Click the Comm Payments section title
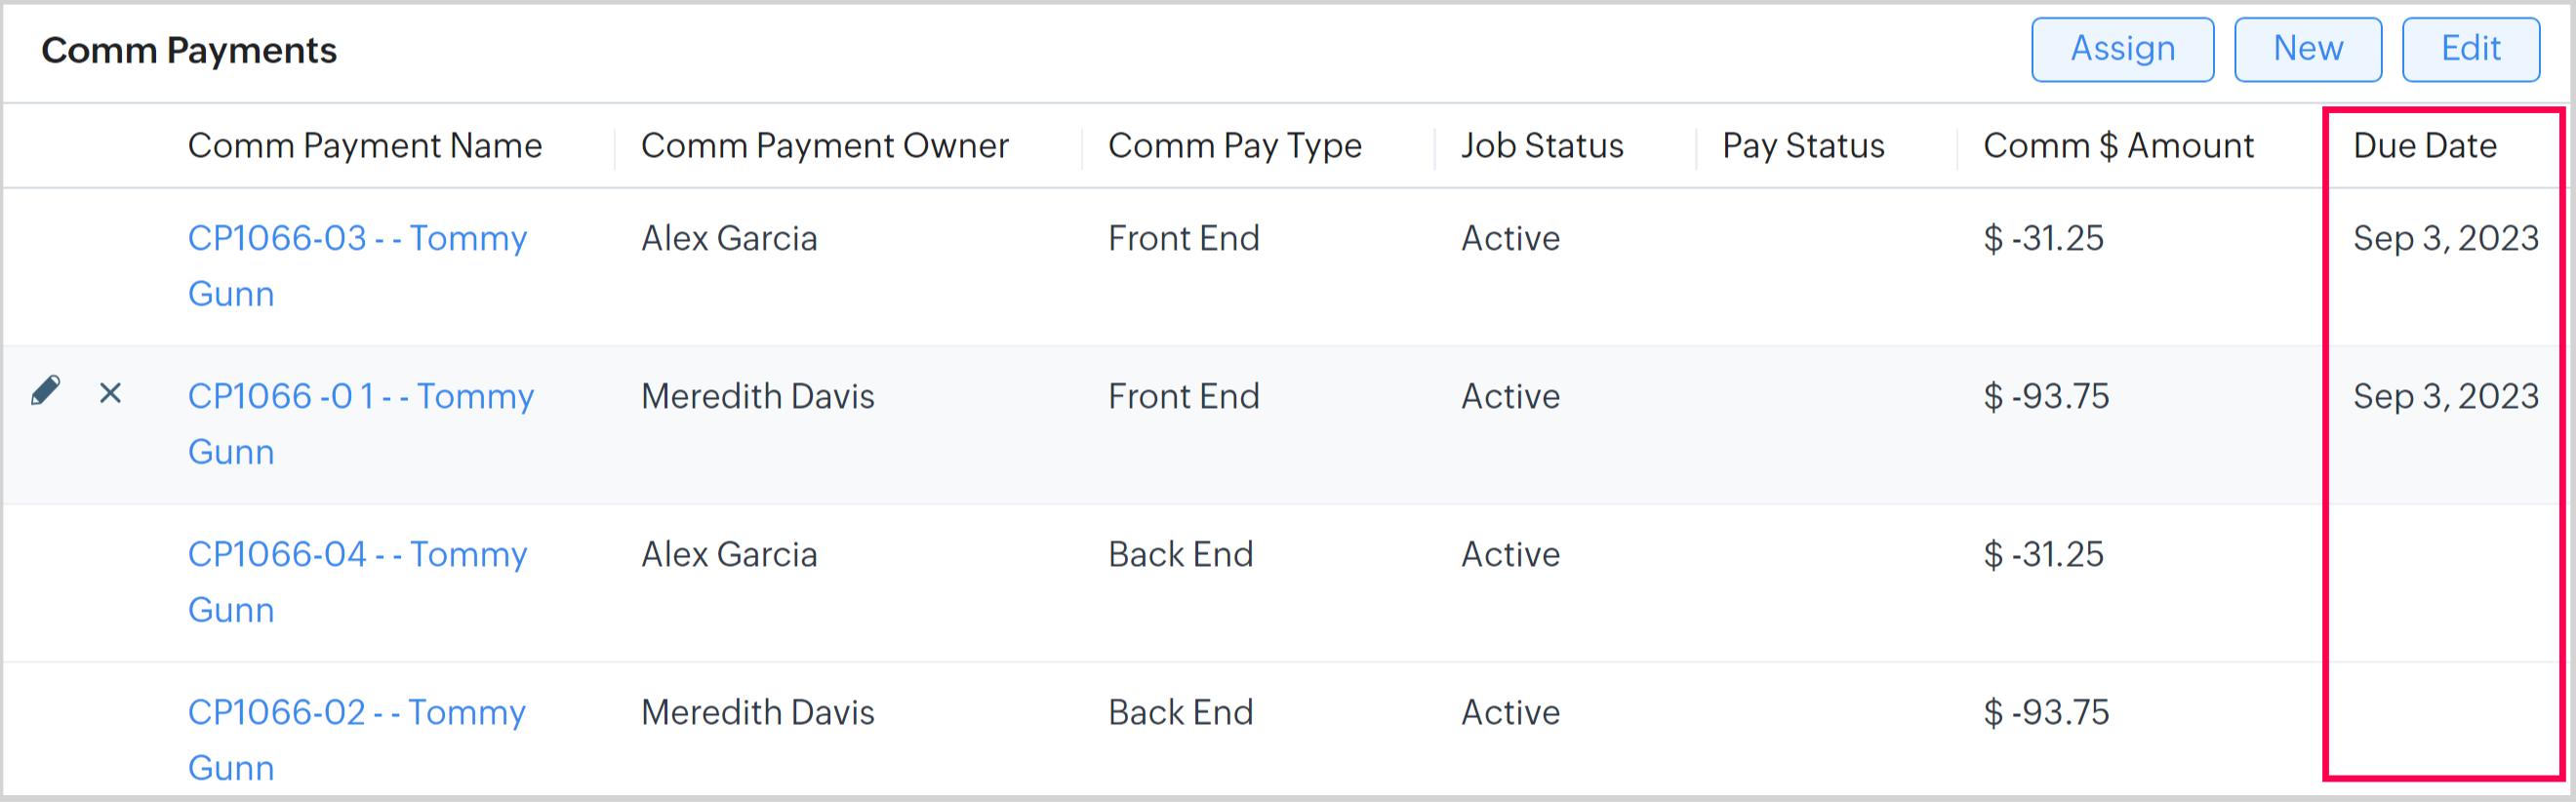This screenshot has height=802, width=2576. click(x=189, y=50)
